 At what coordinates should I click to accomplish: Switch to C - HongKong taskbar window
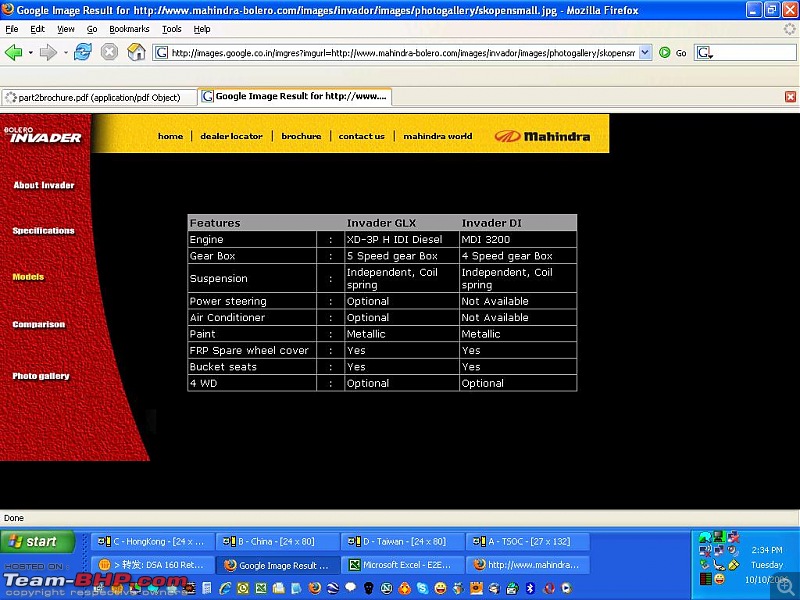[x=152, y=541]
